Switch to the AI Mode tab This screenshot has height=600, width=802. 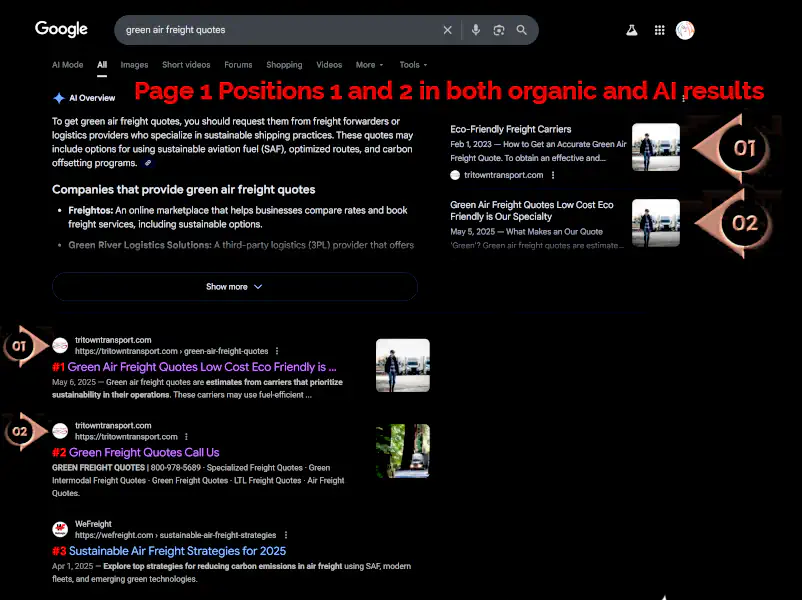click(x=68, y=65)
